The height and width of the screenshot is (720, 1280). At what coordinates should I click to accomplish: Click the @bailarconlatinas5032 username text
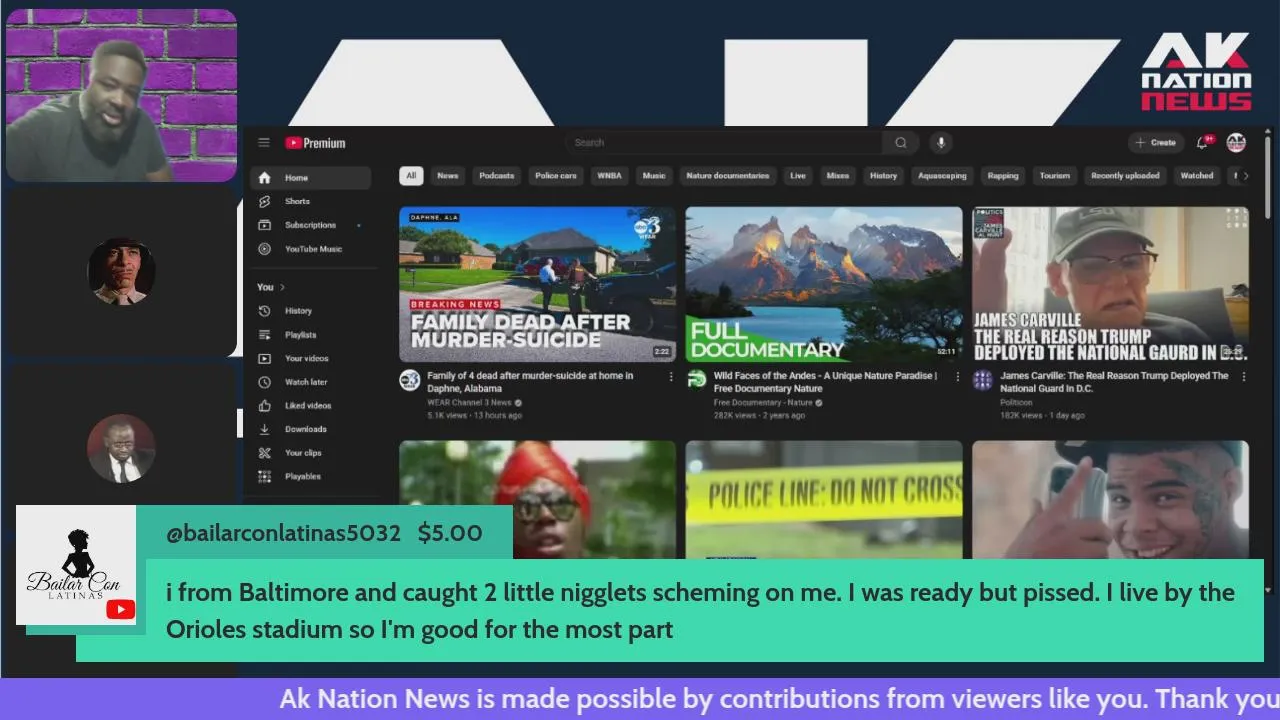pos(283,533)
